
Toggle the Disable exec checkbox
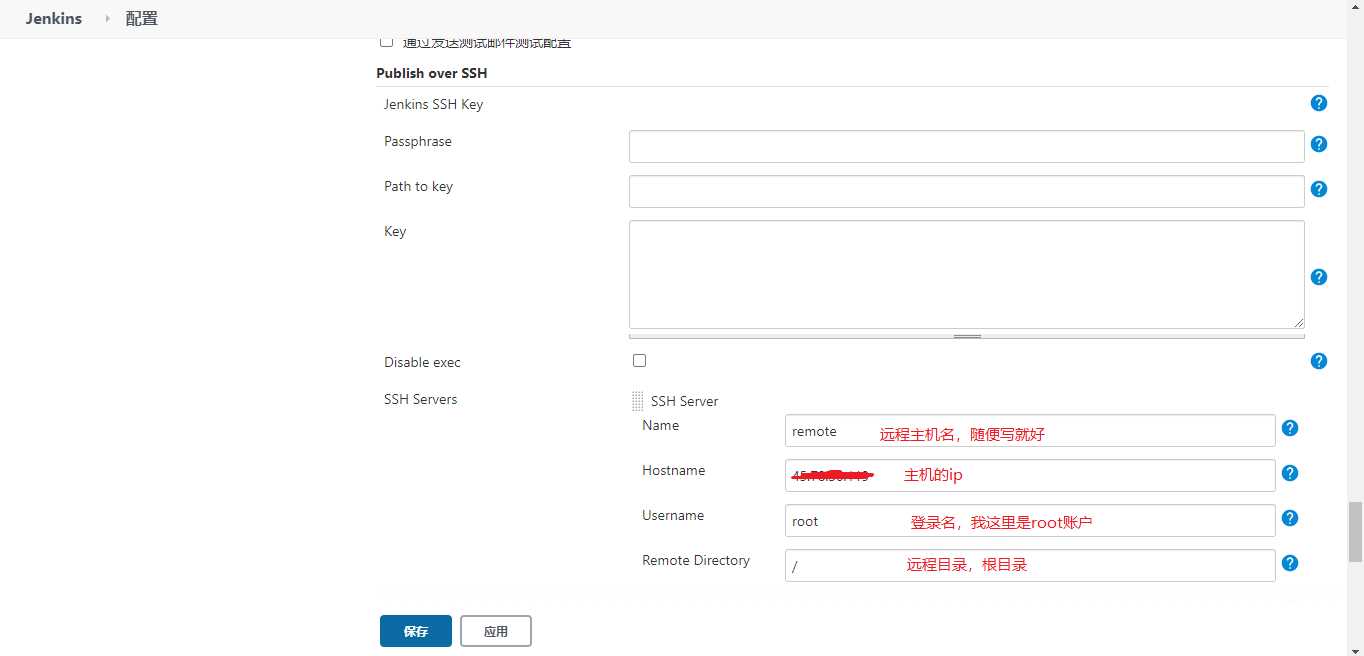click(640, 360)
